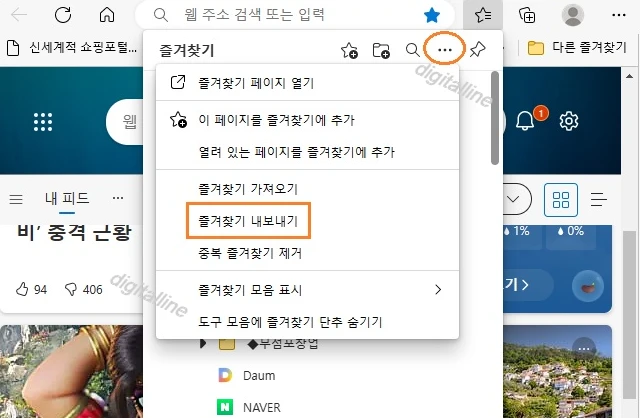
Task: Pin the favorites panel
Action: (477, 50)
